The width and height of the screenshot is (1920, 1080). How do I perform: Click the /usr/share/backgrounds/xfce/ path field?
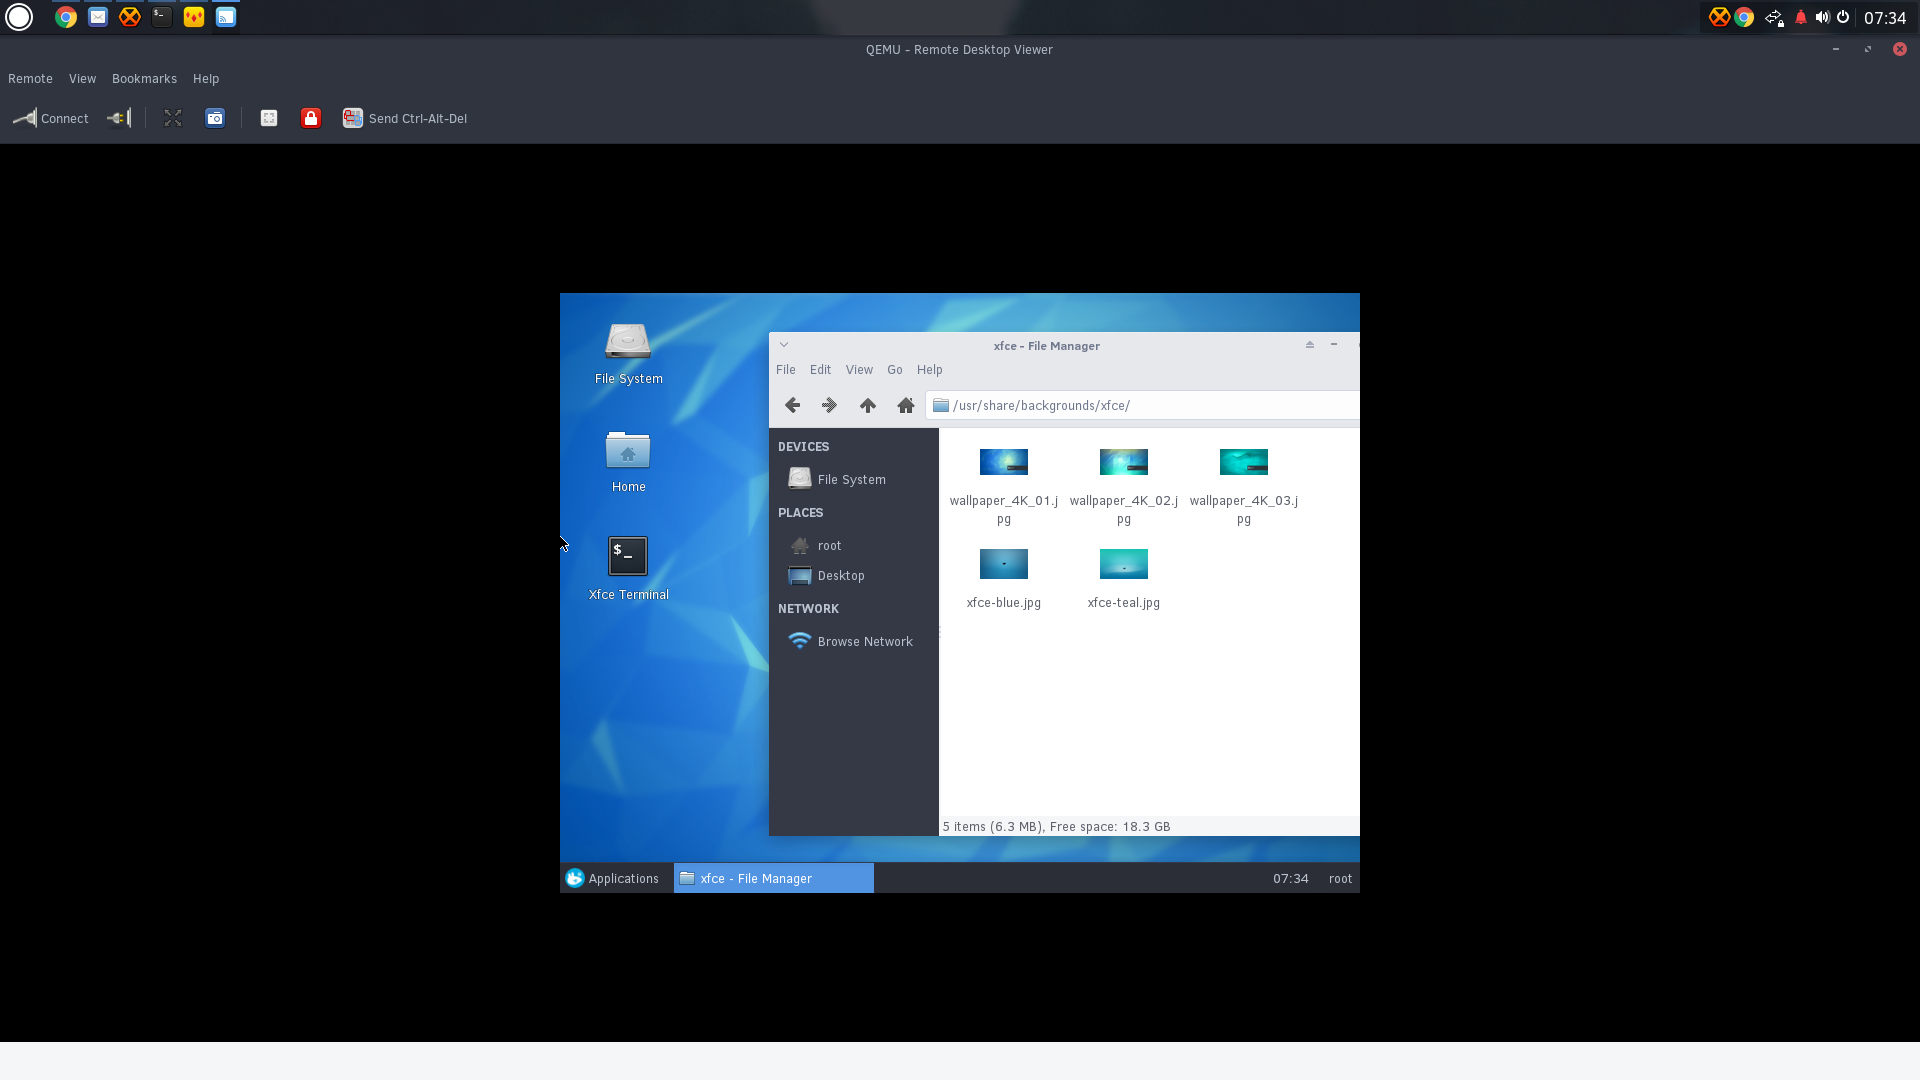point(1142,405)
